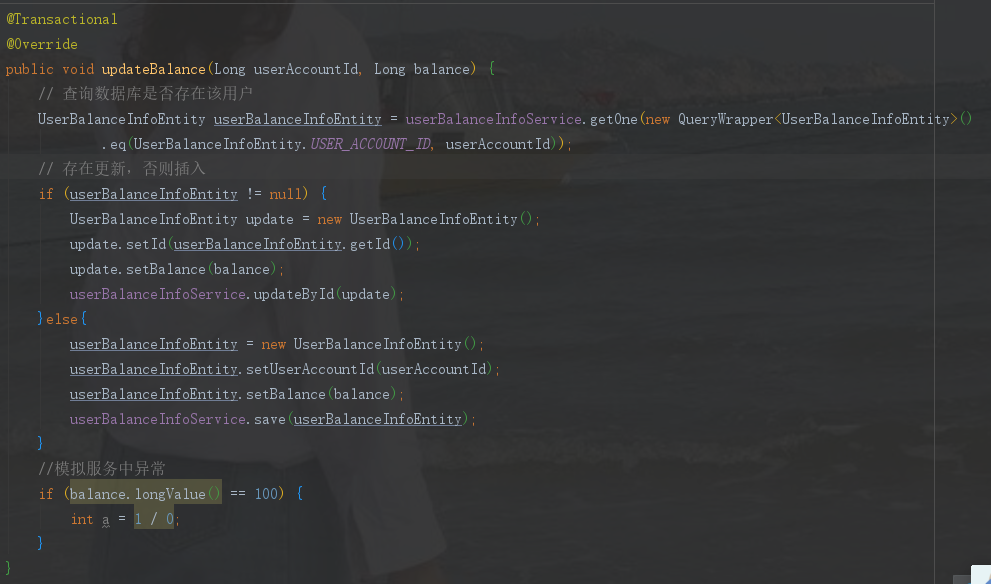Place cursor on the updateBalance method name
This screenshot has height=584, width=991.
[x=154, y=70]
